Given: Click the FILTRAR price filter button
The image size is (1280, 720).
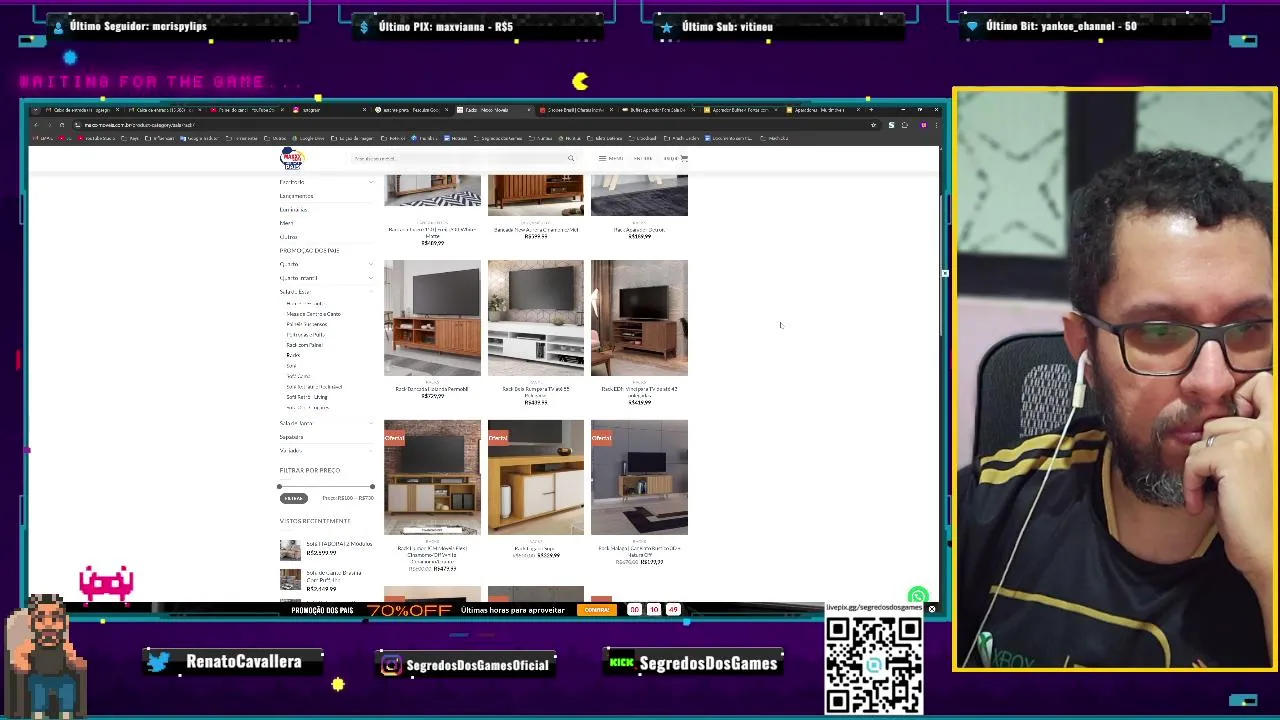Looking at the screenshot, I should coord(293,498).
